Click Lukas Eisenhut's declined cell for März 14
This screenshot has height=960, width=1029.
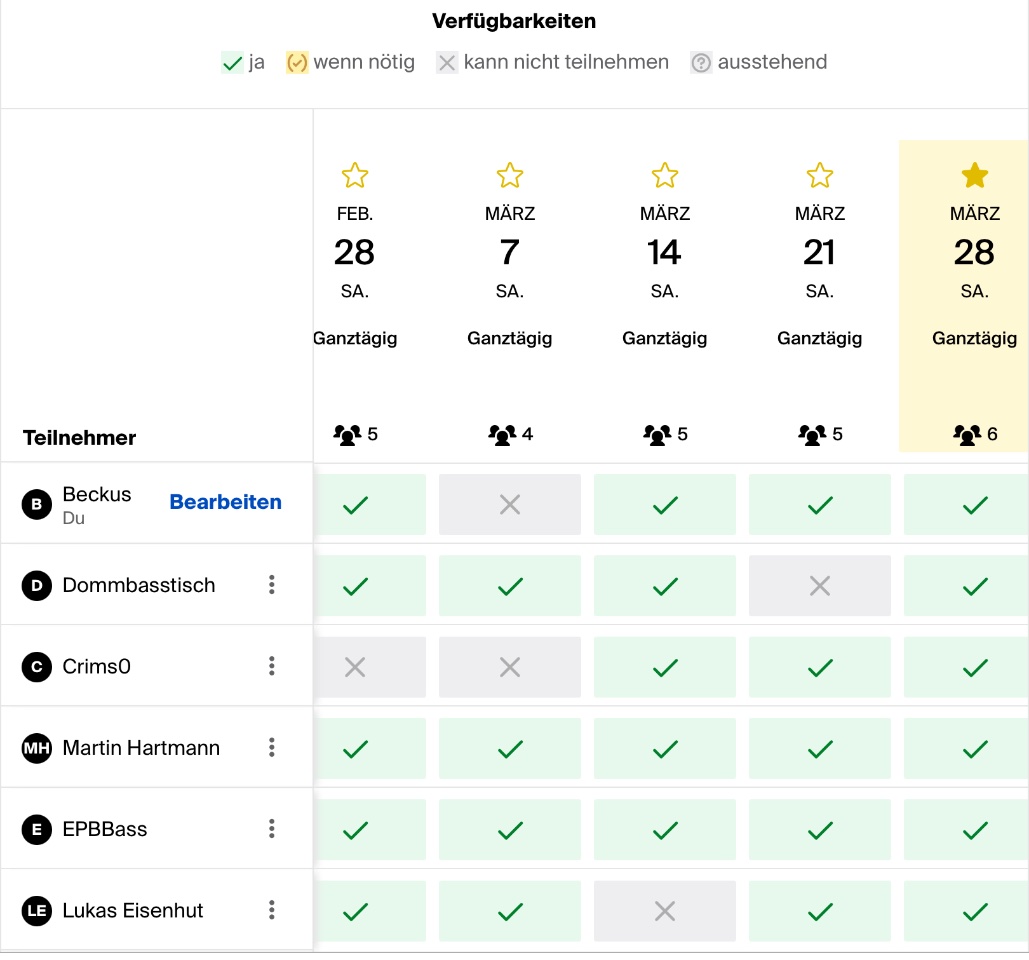pyautogui.click(x=665, y=911)
